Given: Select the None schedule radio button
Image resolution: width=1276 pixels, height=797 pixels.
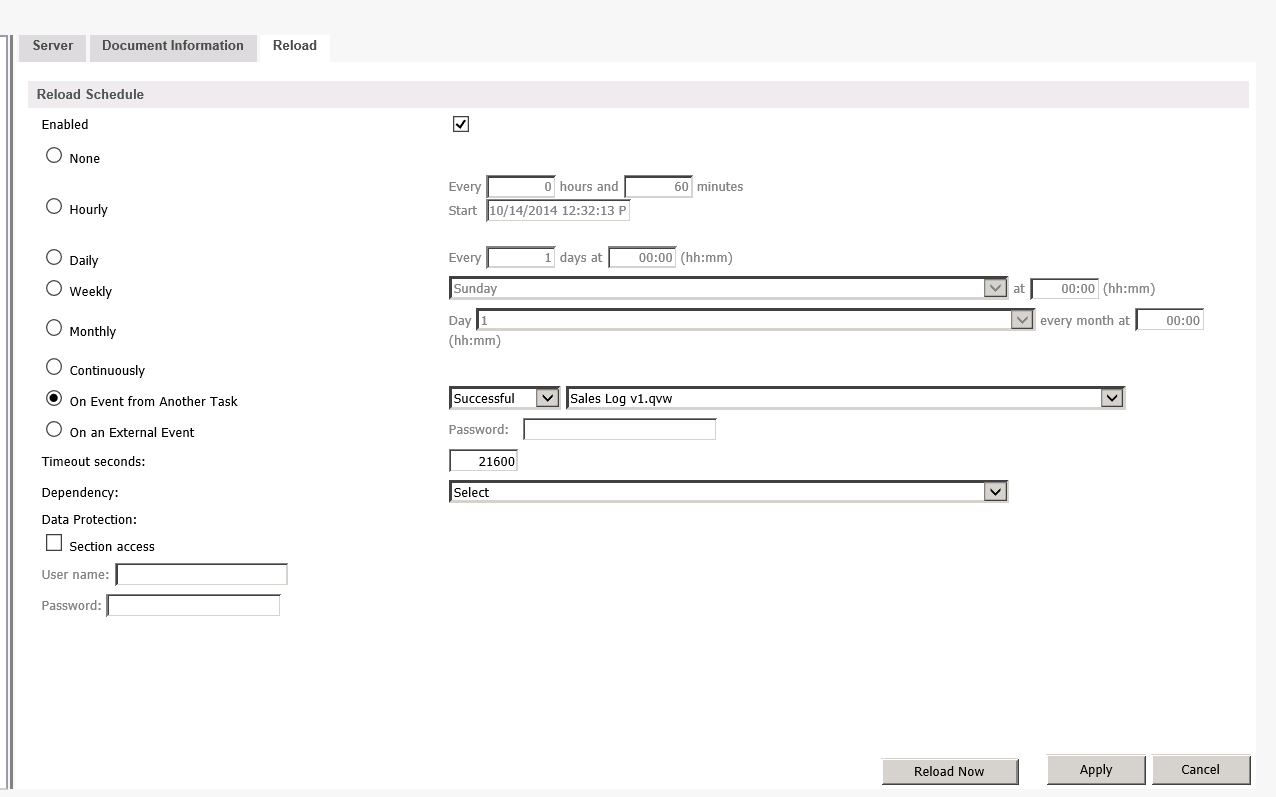Looking at the screenshot, I should [54, 156].
